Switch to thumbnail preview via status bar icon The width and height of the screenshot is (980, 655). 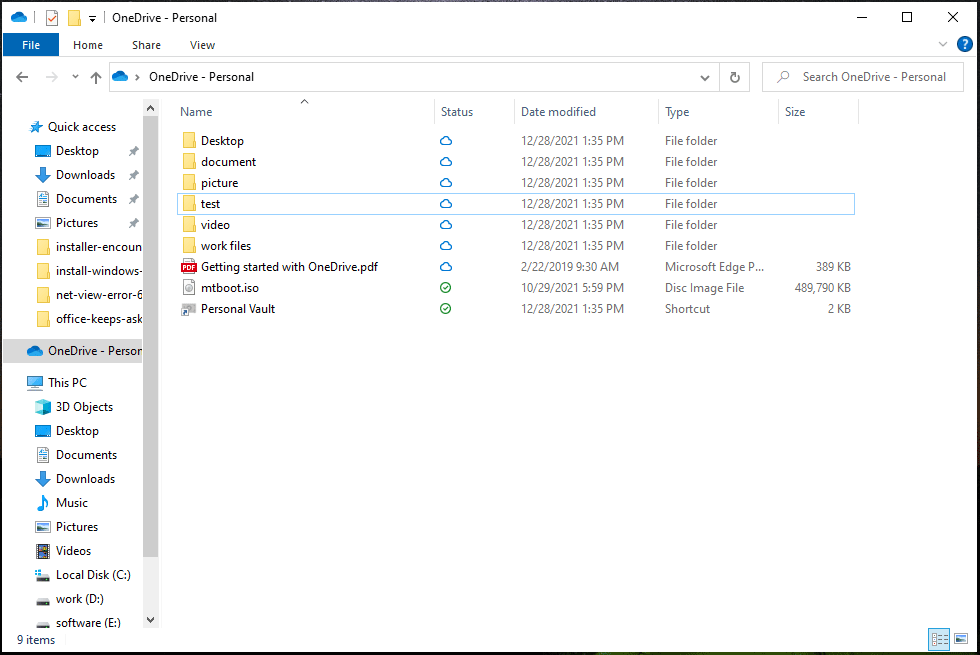point(962,639)
